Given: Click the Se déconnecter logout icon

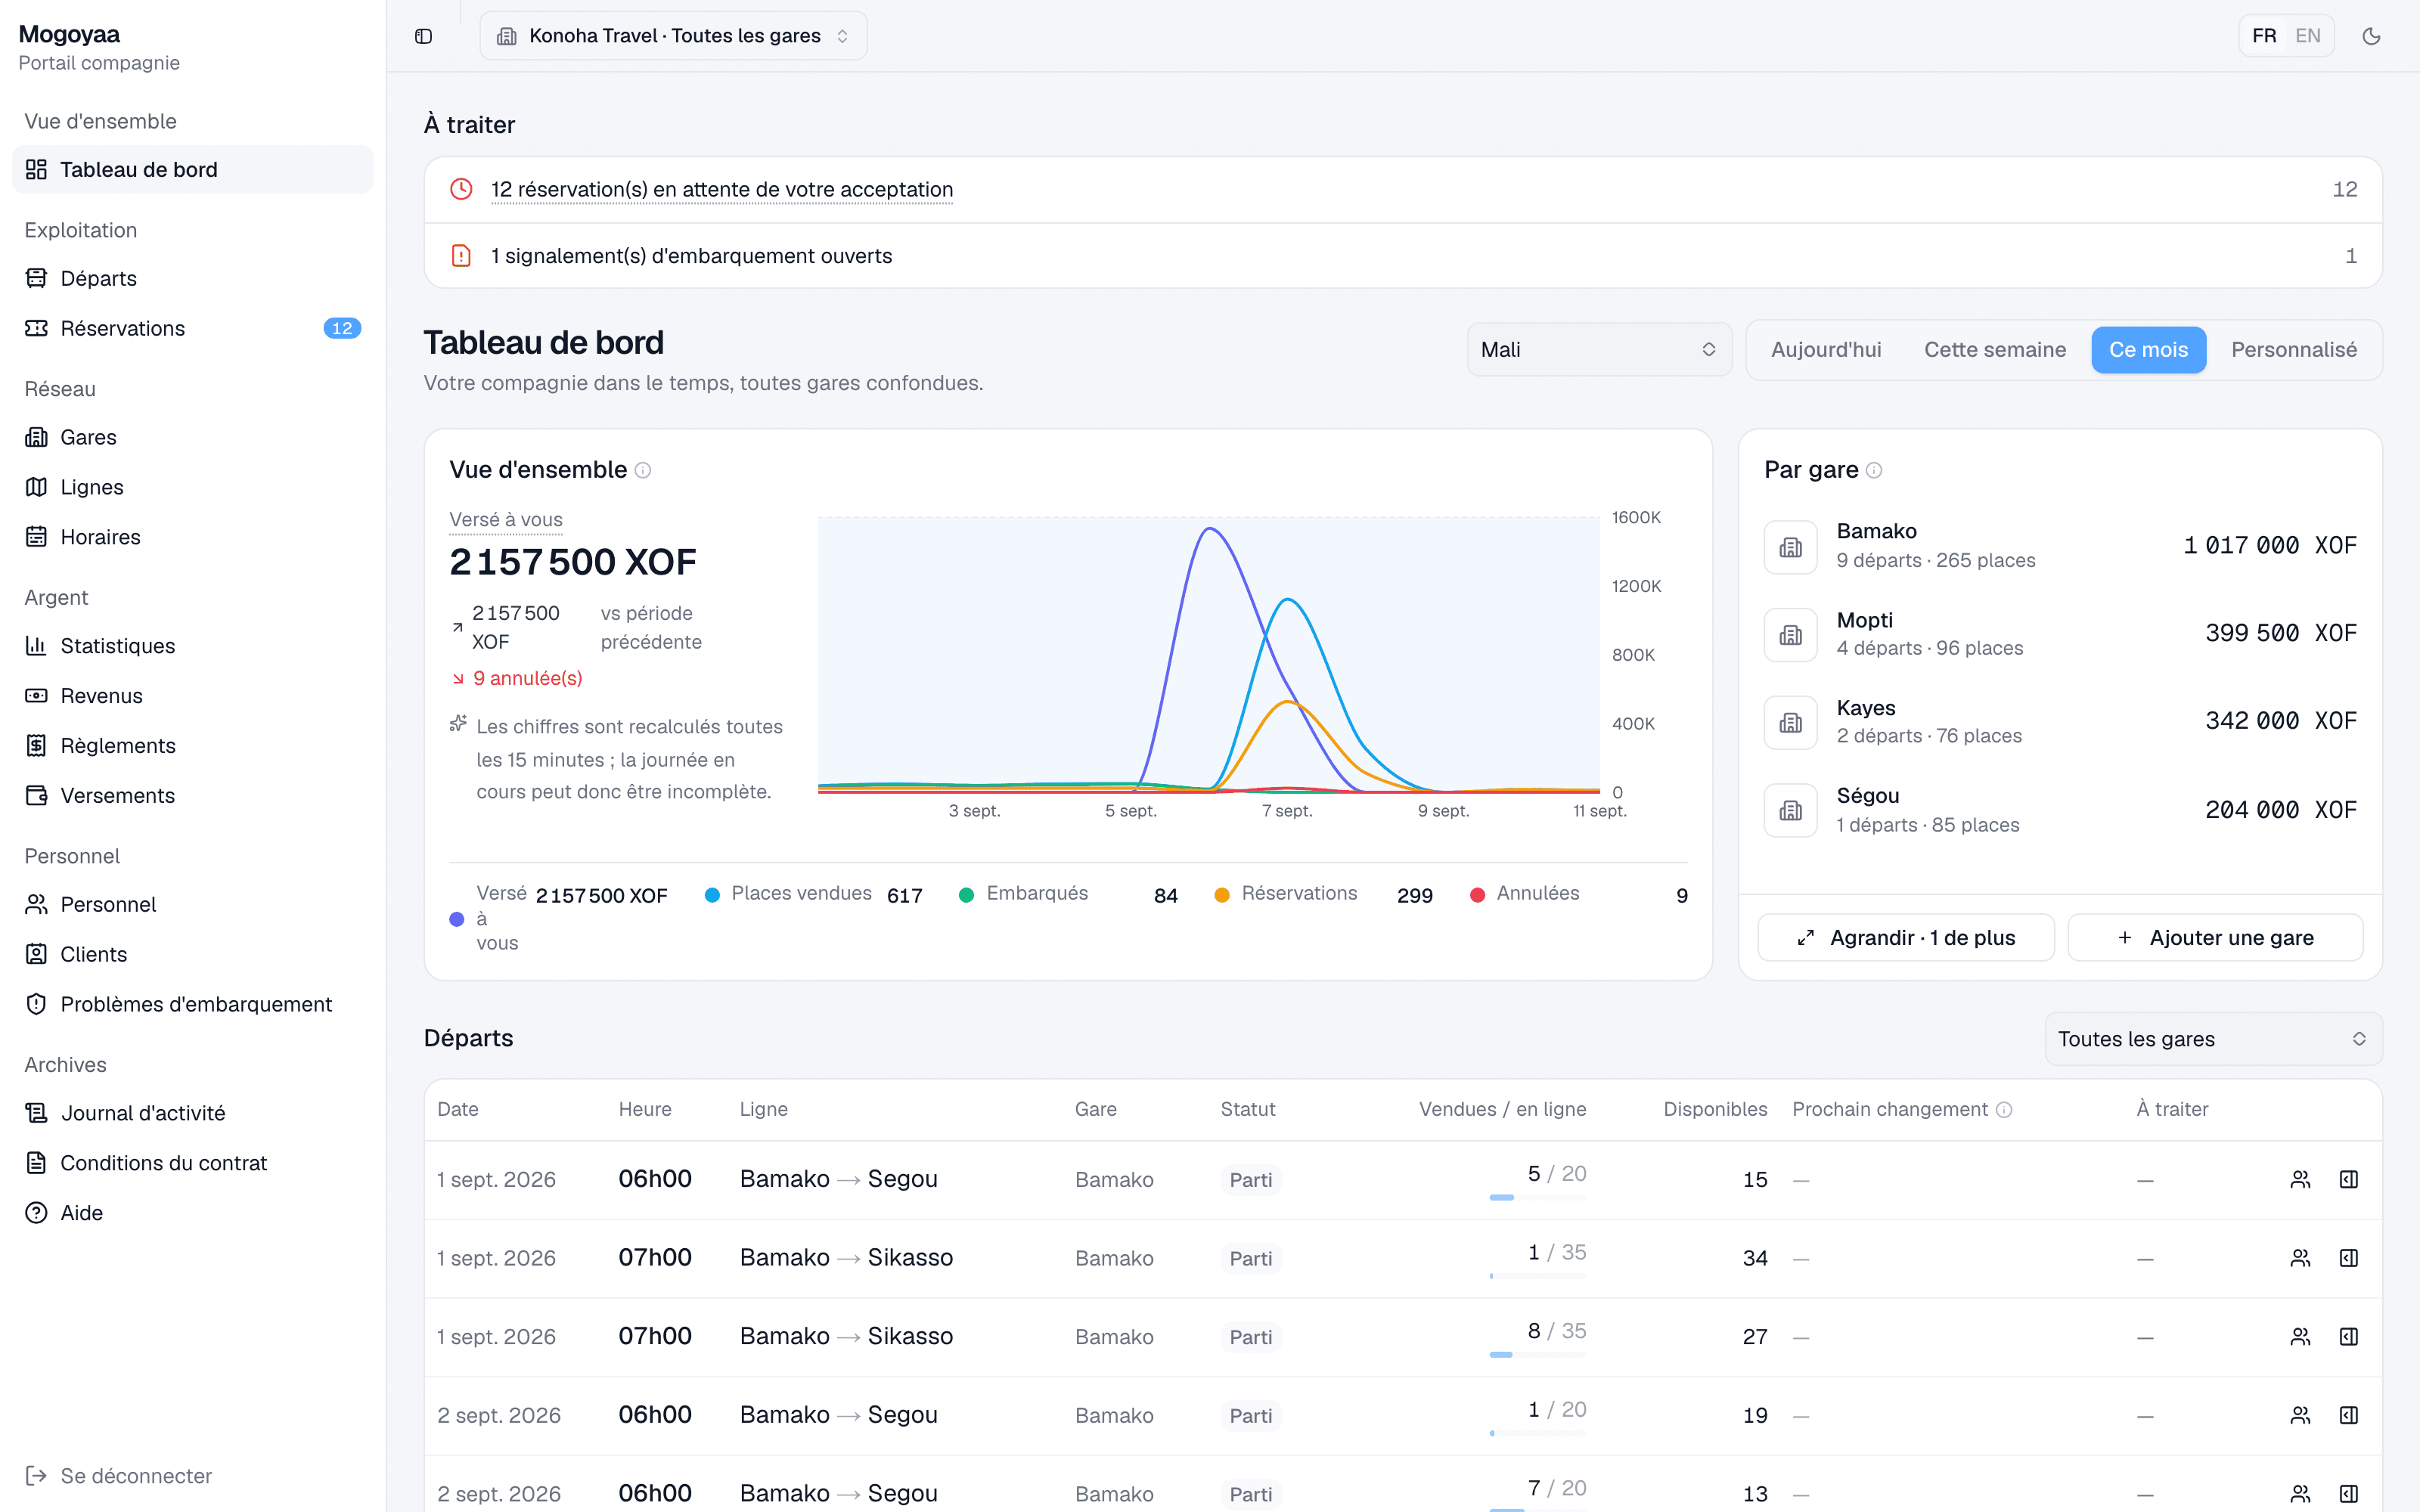Looking at the screenshot, I should (x=36, y=1475).
